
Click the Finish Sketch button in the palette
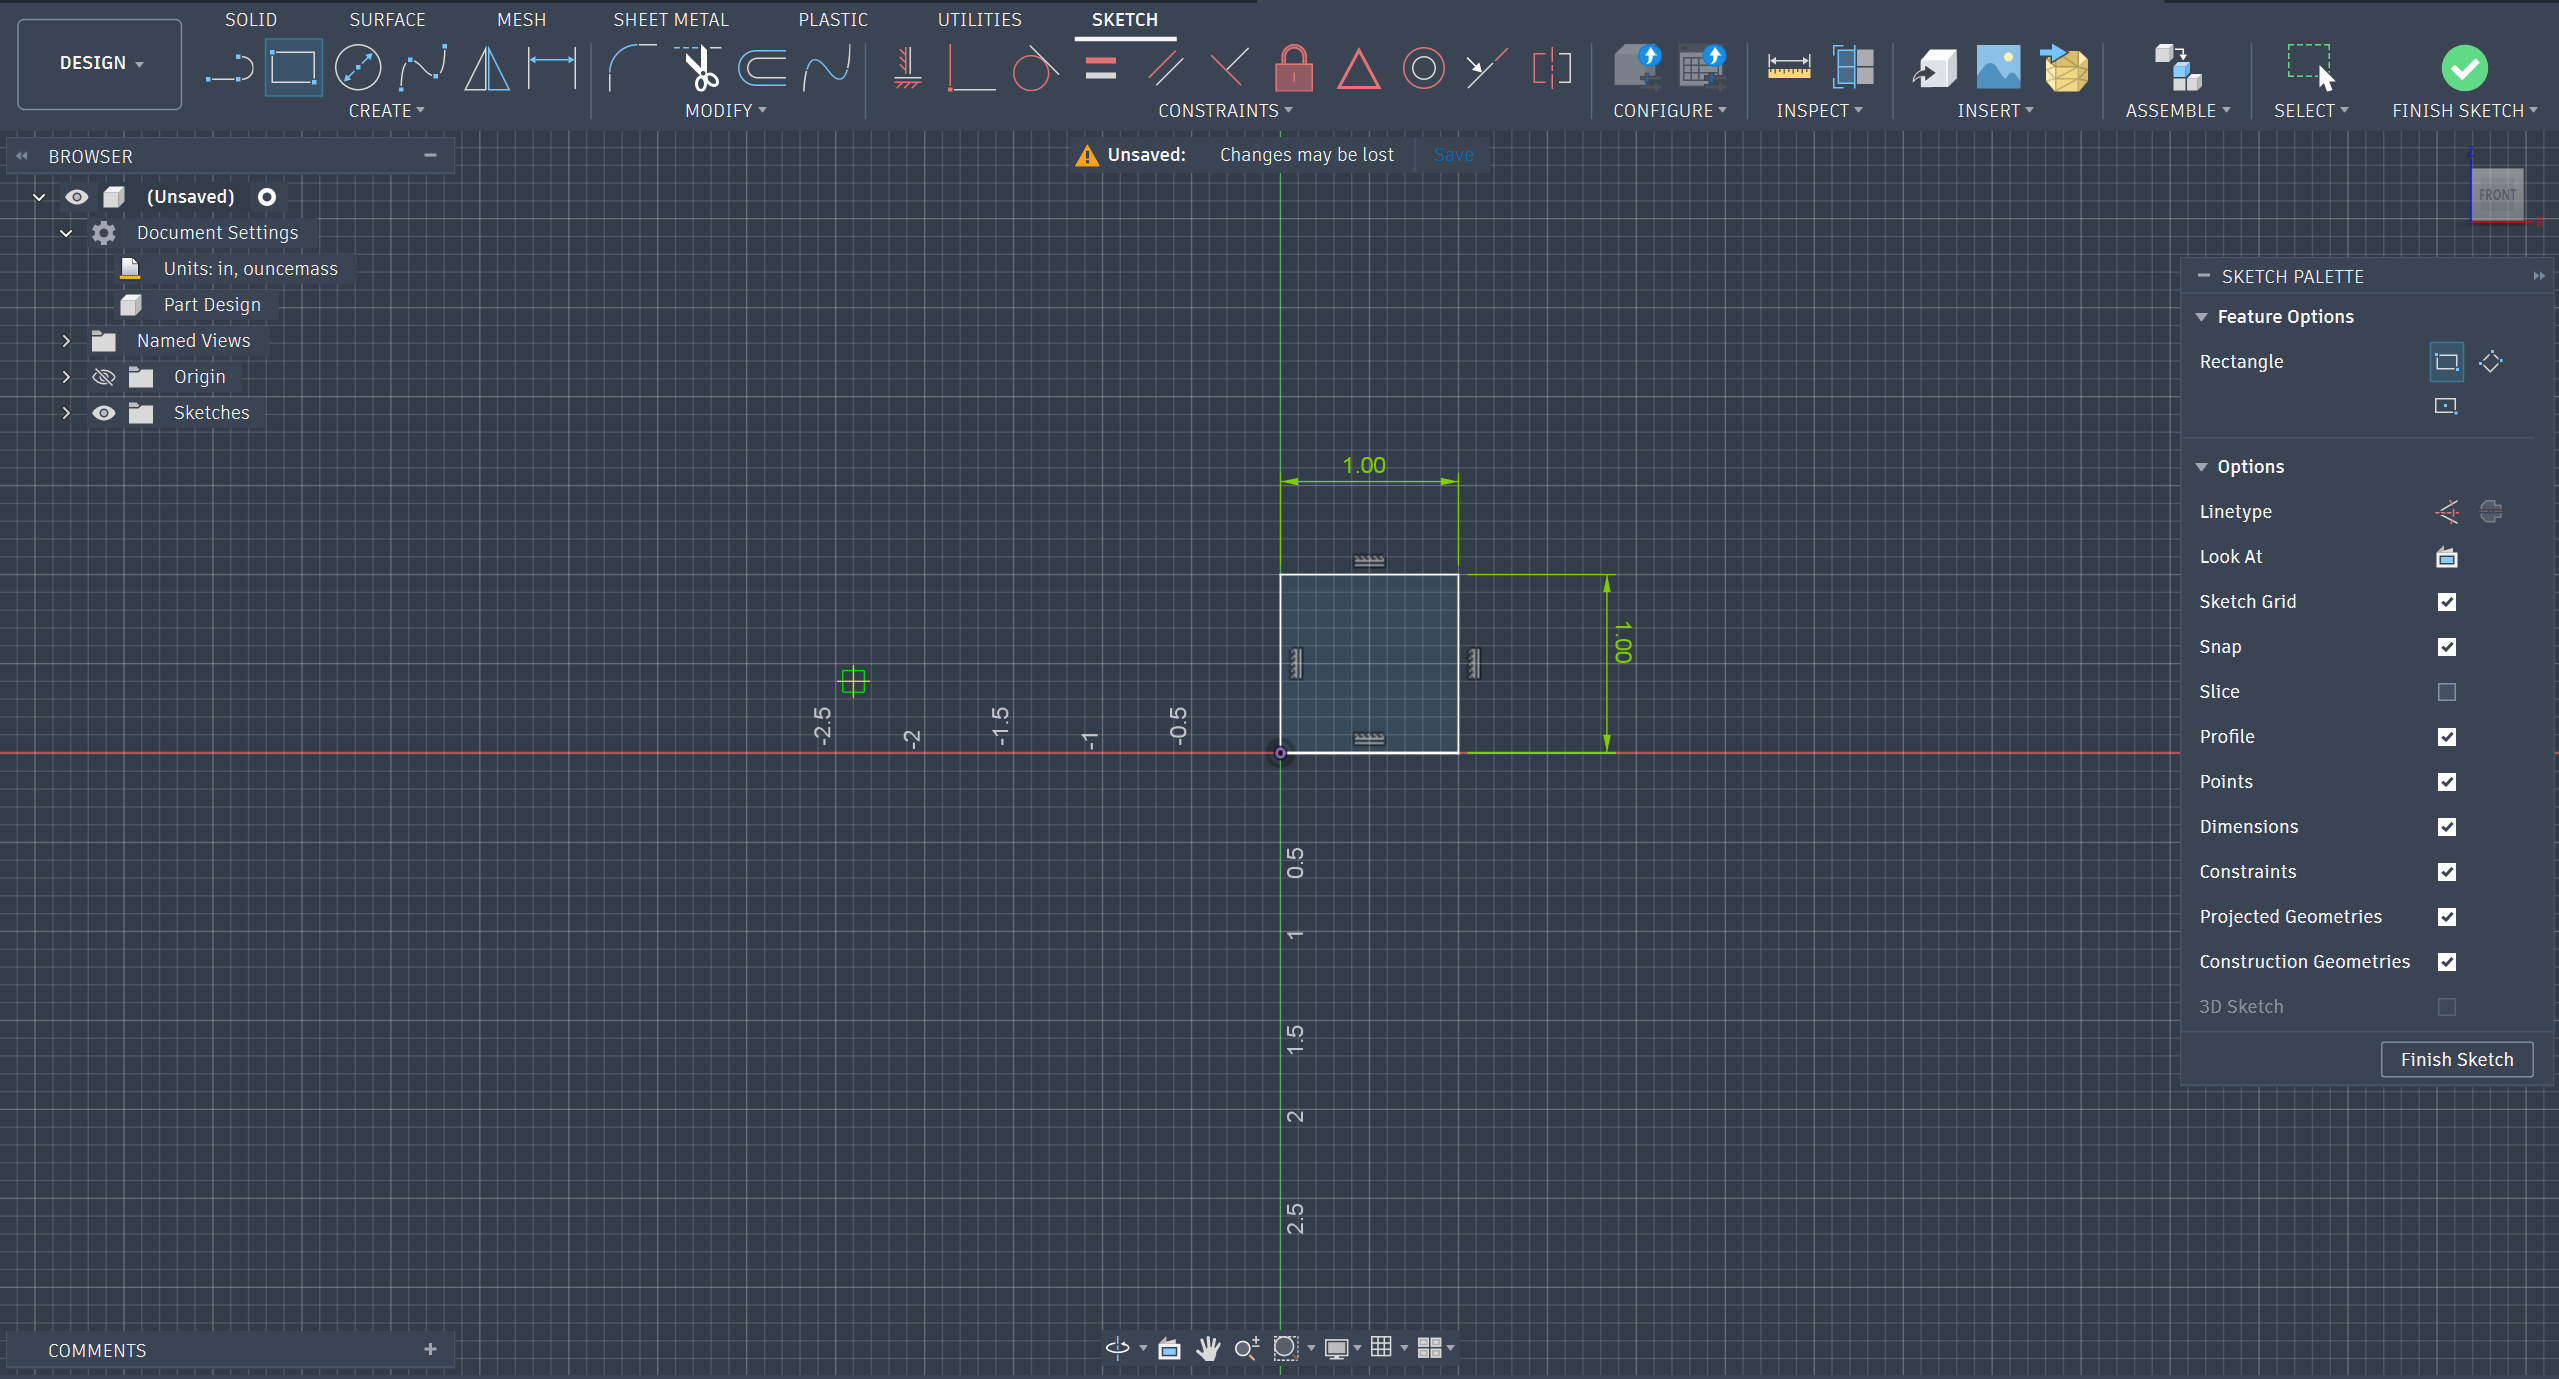(x=2456, y=1059)
